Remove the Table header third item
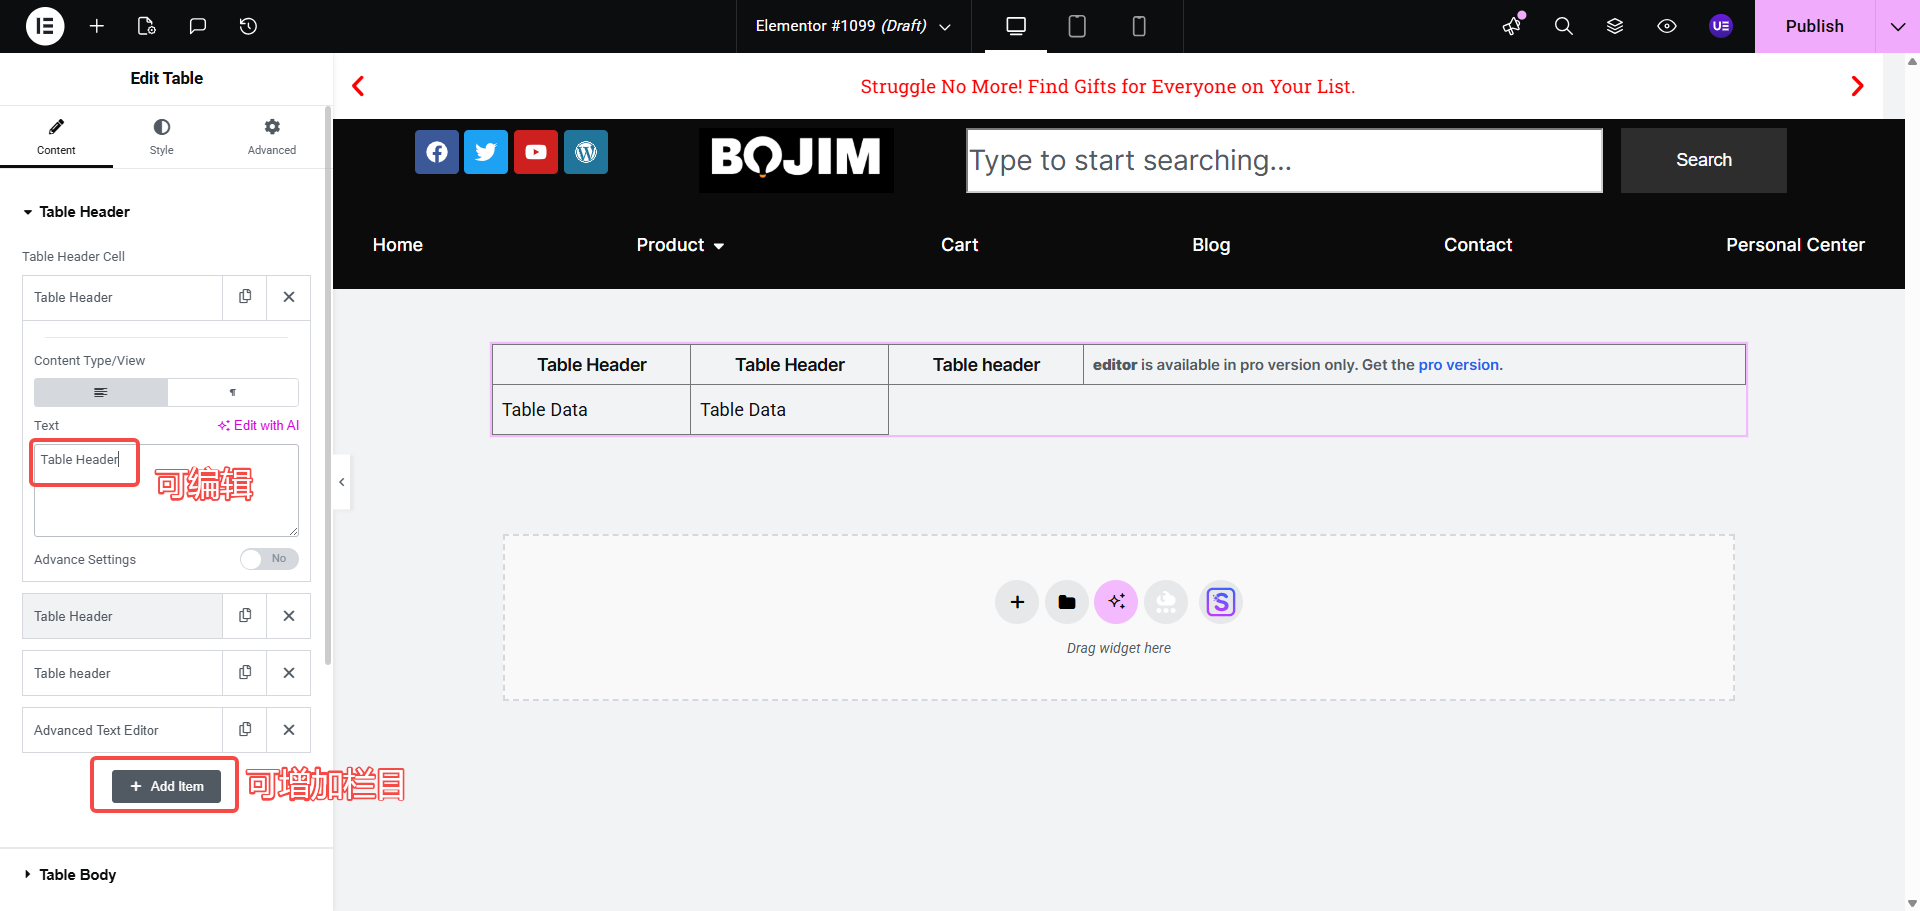 point(289,673)
